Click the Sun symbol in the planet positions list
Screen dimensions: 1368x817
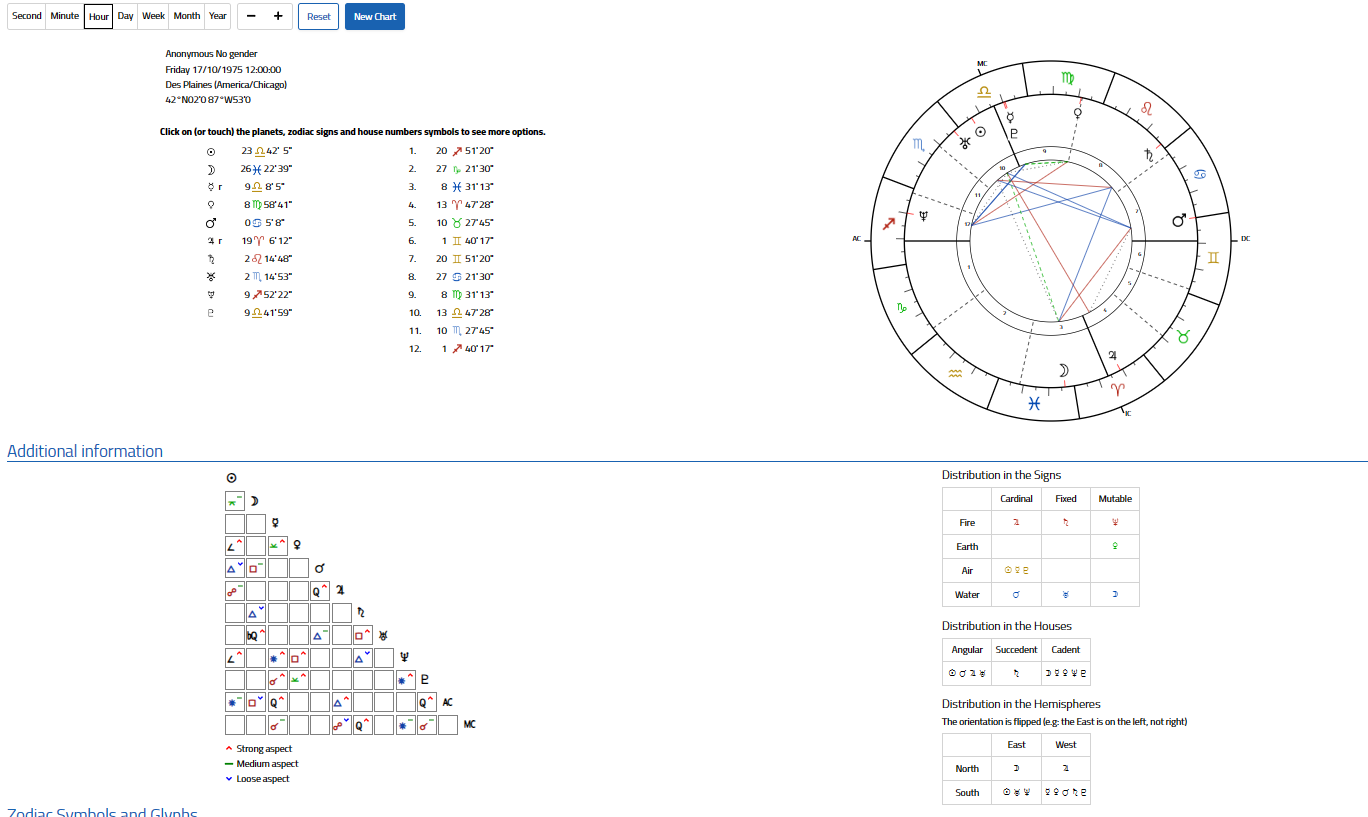[x=210, y=151]
